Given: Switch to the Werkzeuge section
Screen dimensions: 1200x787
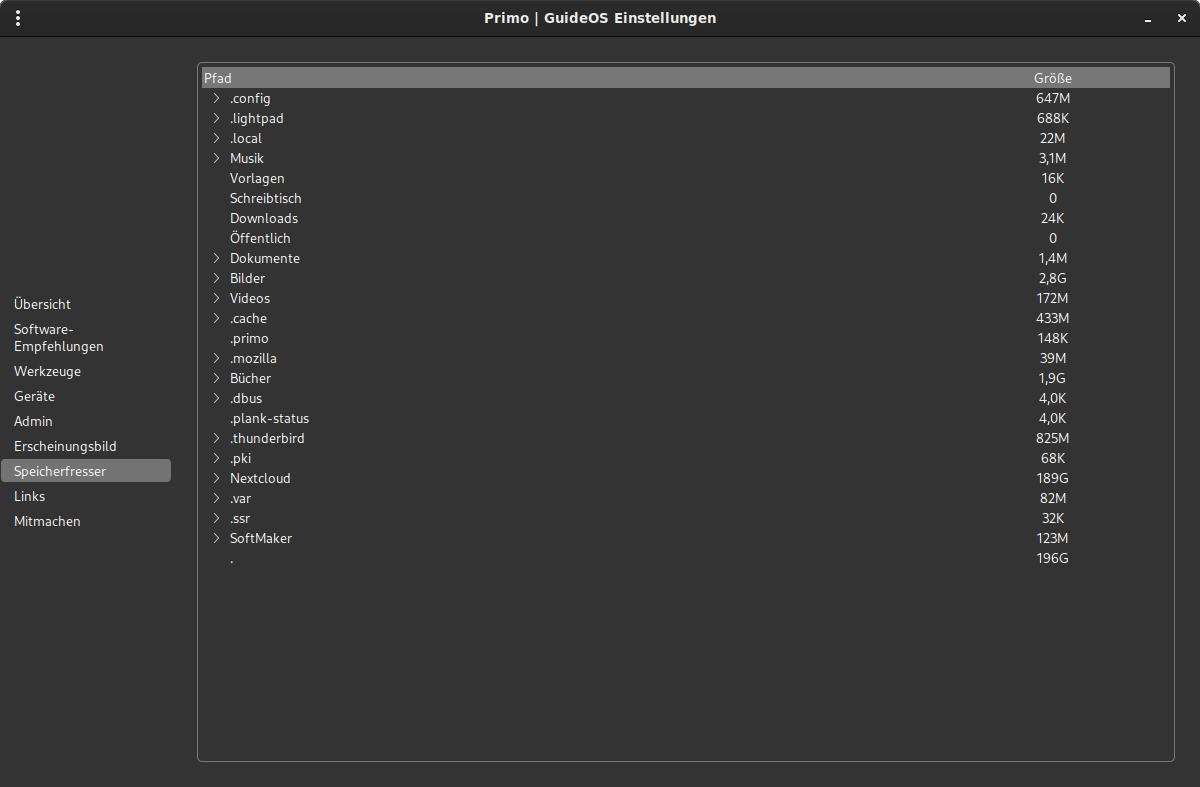Looking at the screenshot, I should (x=47, y=371).
